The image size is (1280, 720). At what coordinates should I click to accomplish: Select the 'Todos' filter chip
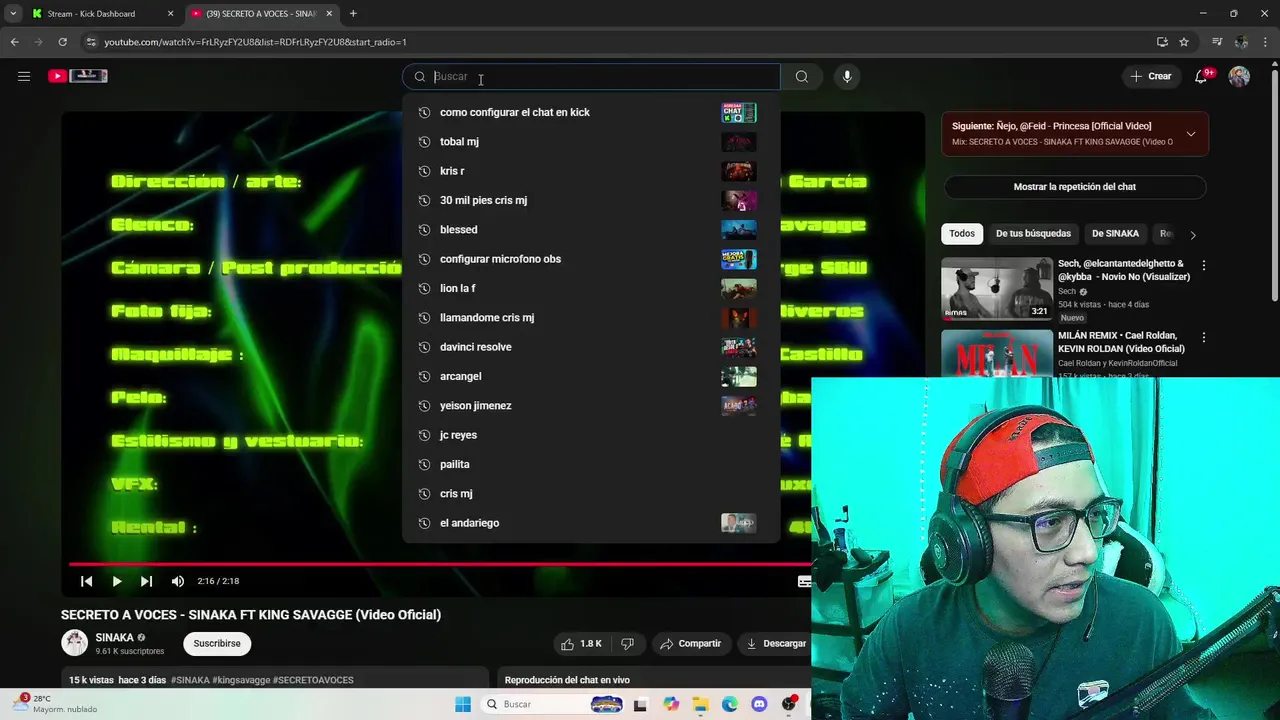(962, 234)
